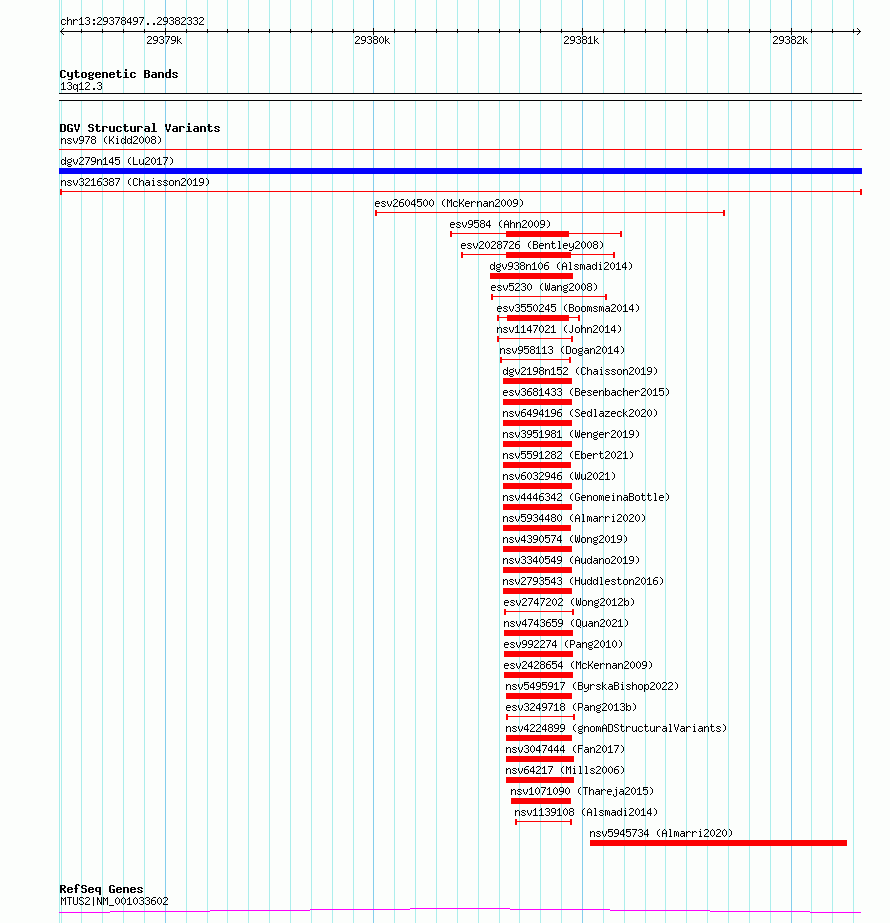The image size is (890, 923).
Task: Click the 29382k ruler position
Action: click(x=790, y=40)
